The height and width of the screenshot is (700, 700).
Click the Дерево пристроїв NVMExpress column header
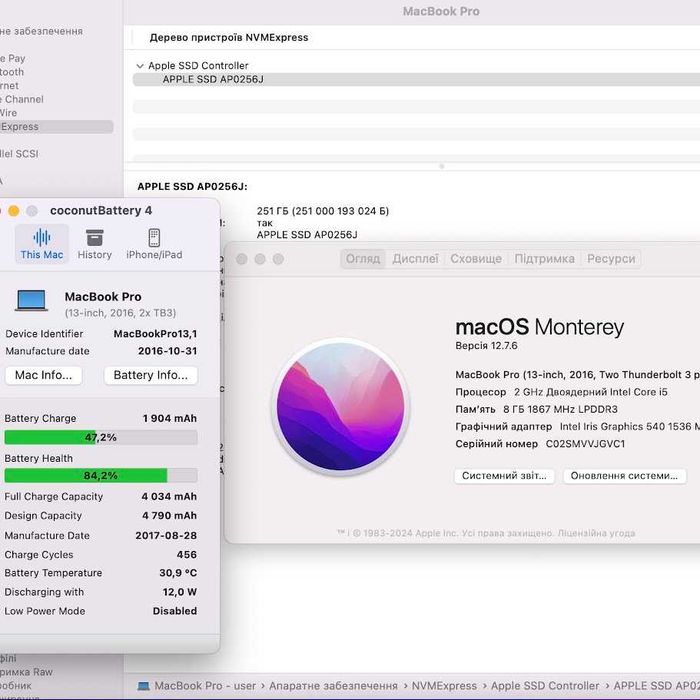(x=229, y=38)
